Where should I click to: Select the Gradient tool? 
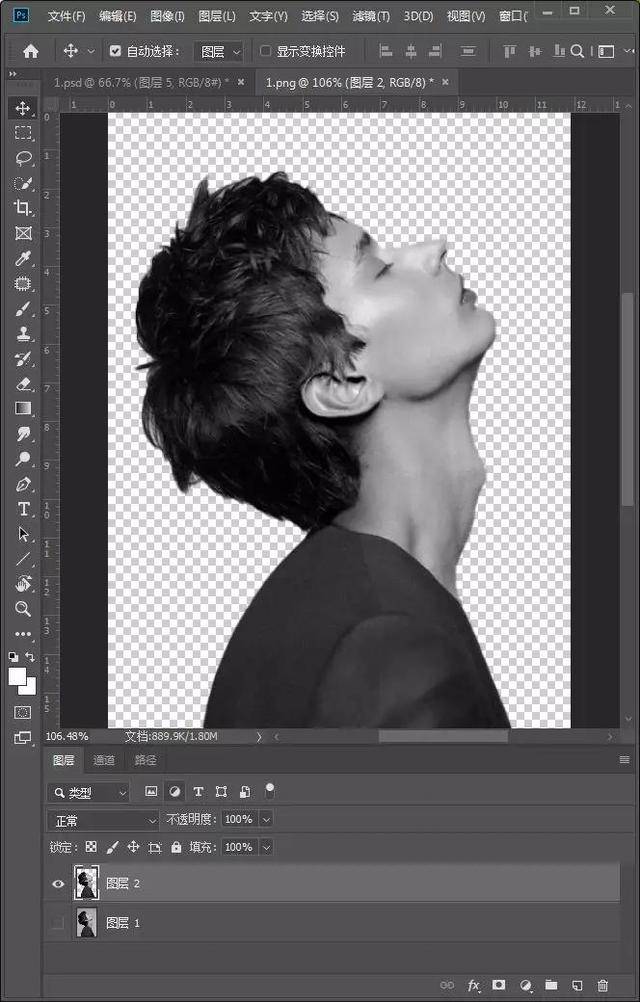23,408
